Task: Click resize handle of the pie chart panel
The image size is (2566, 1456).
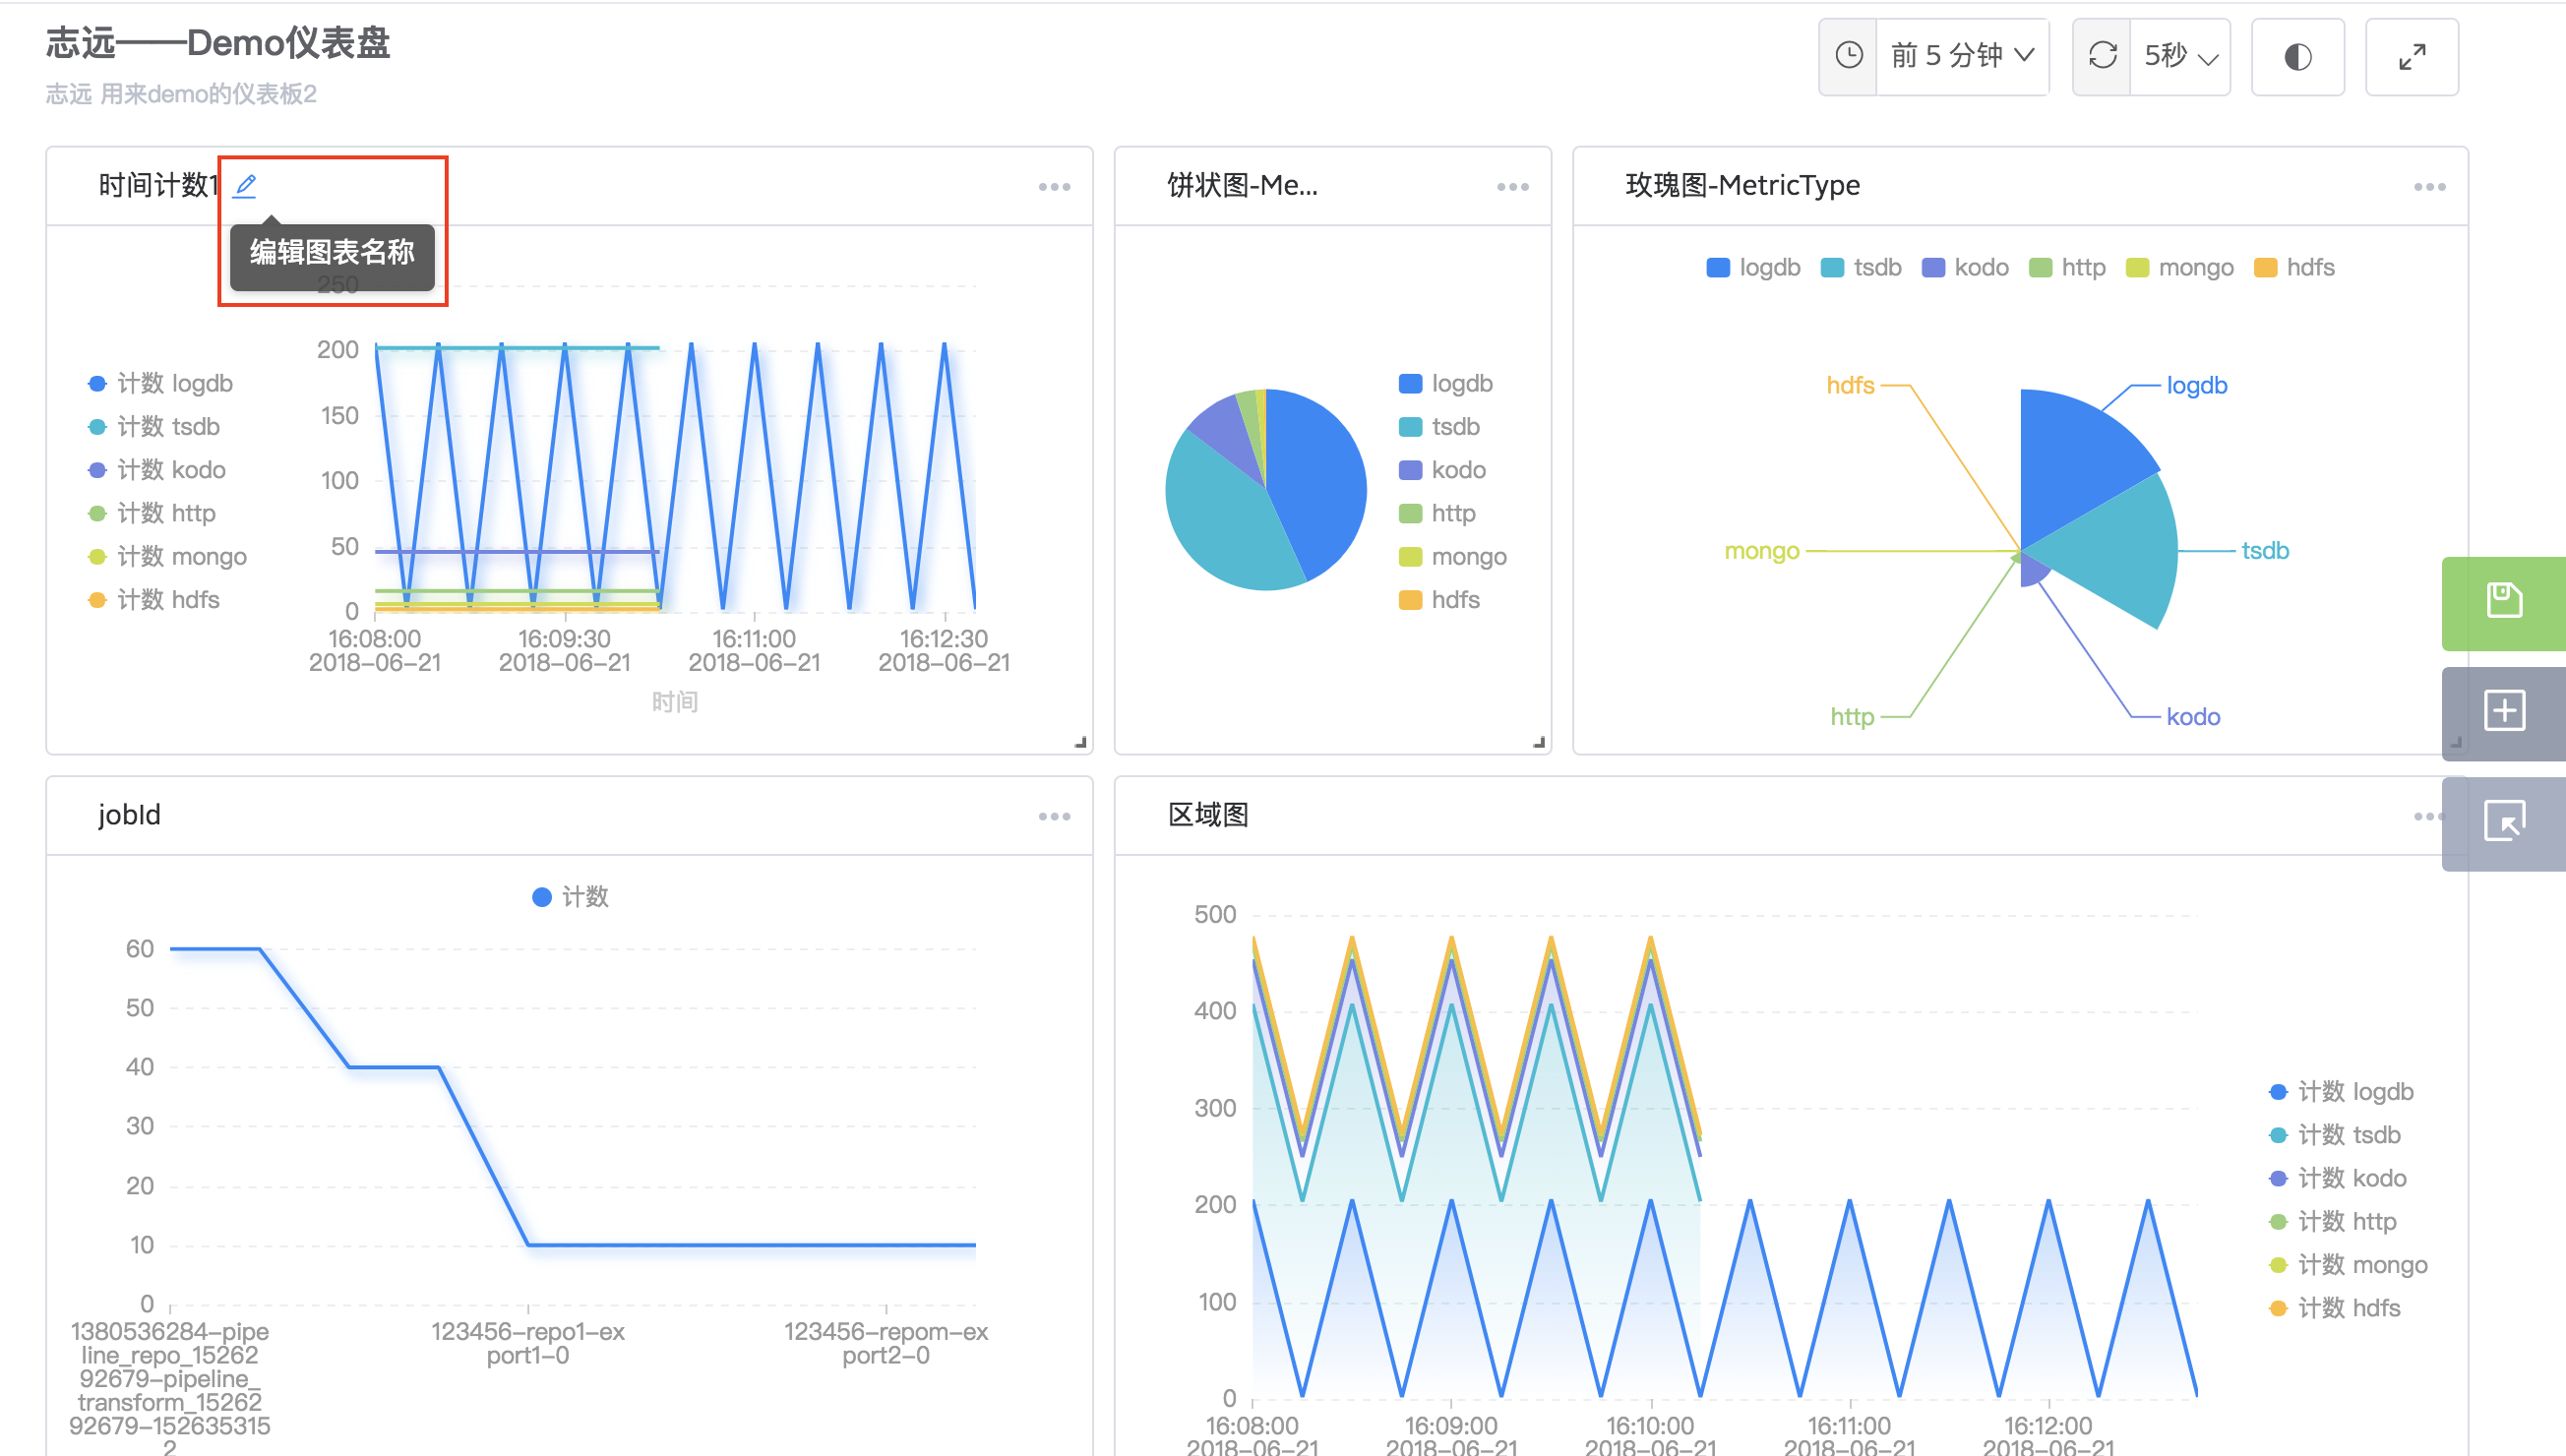Action: click(1538, 742)
